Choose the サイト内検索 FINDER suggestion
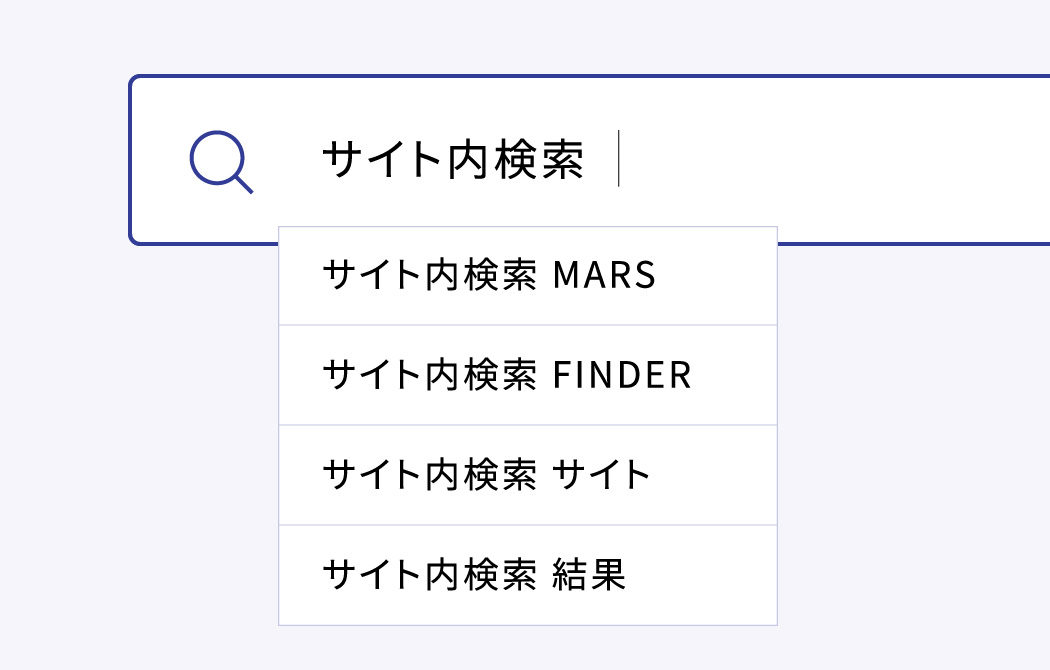The height and width of the screenshot is (670, 1050). pyautogui.click(x=528, y=375)
